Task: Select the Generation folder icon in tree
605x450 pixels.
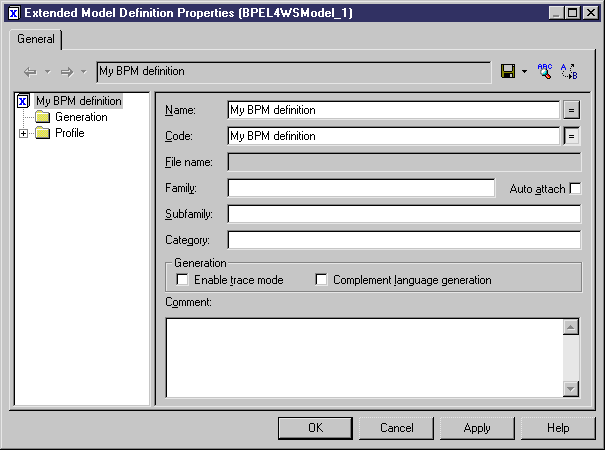Action: tap(42, 117)
